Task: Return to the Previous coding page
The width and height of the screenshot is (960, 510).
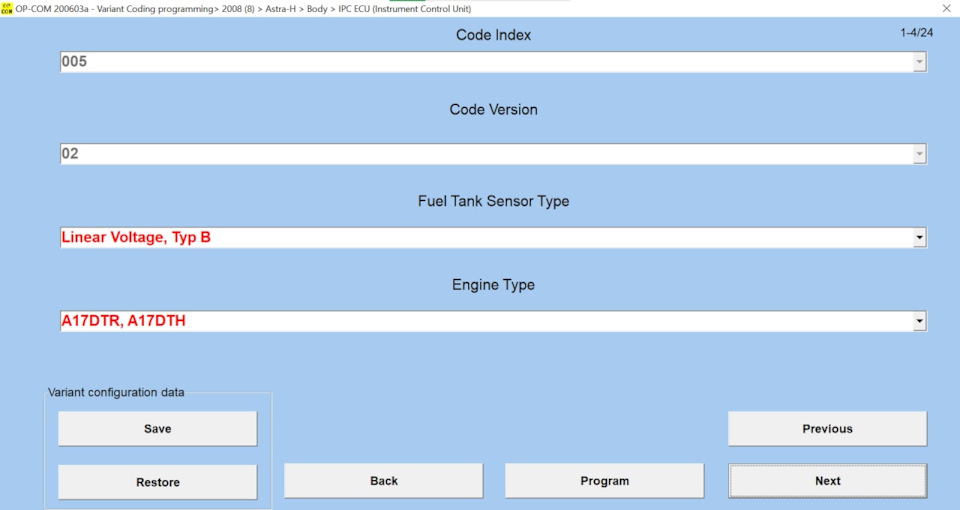Action: pyautogui.click(x=827, y=429)
